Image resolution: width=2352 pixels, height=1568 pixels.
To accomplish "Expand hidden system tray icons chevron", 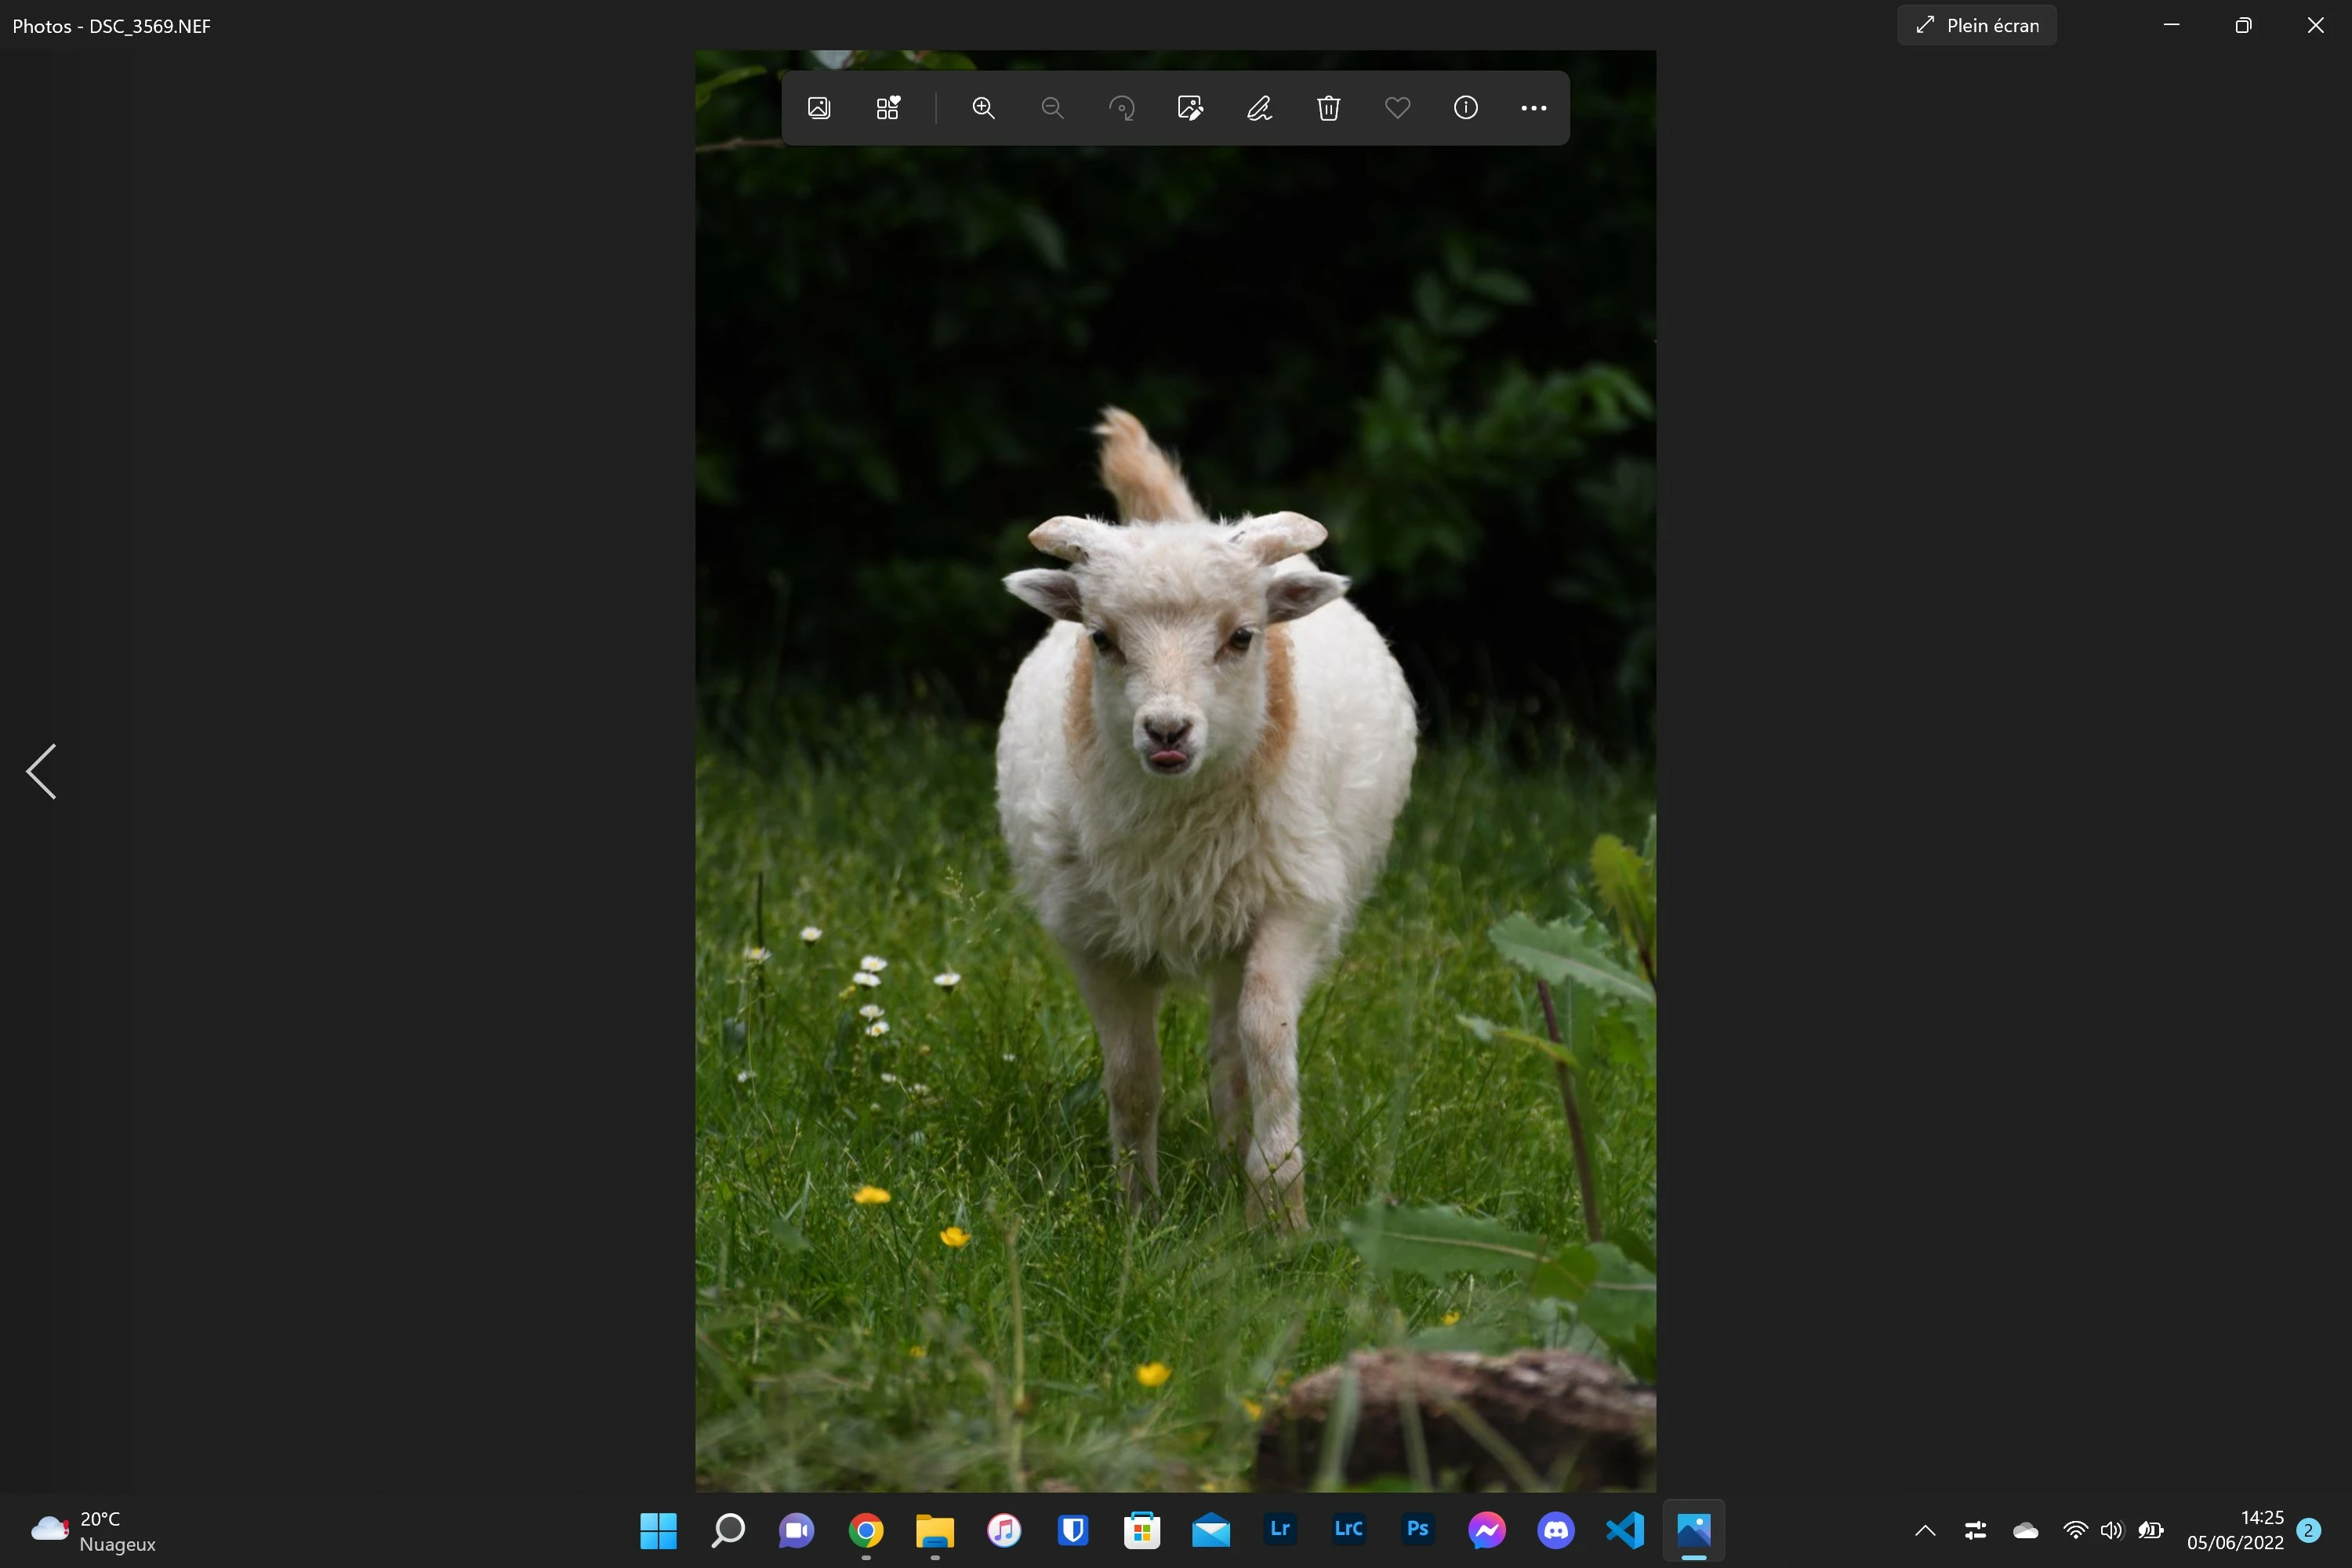I will coord(1925,1530).
